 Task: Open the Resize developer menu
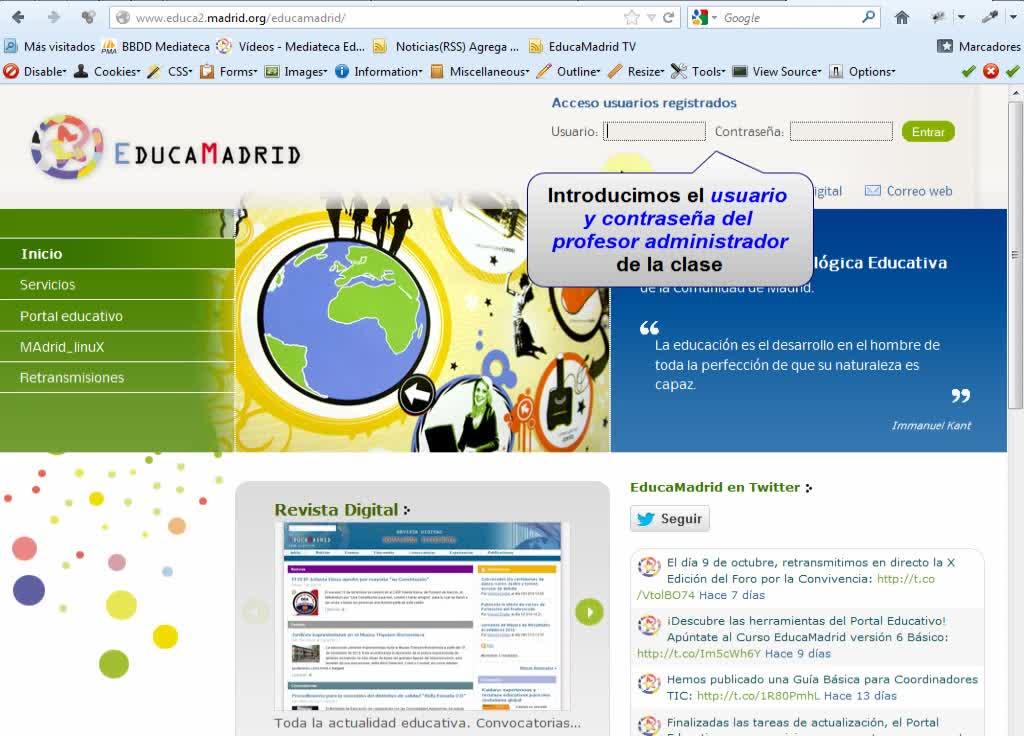(636, 71)
